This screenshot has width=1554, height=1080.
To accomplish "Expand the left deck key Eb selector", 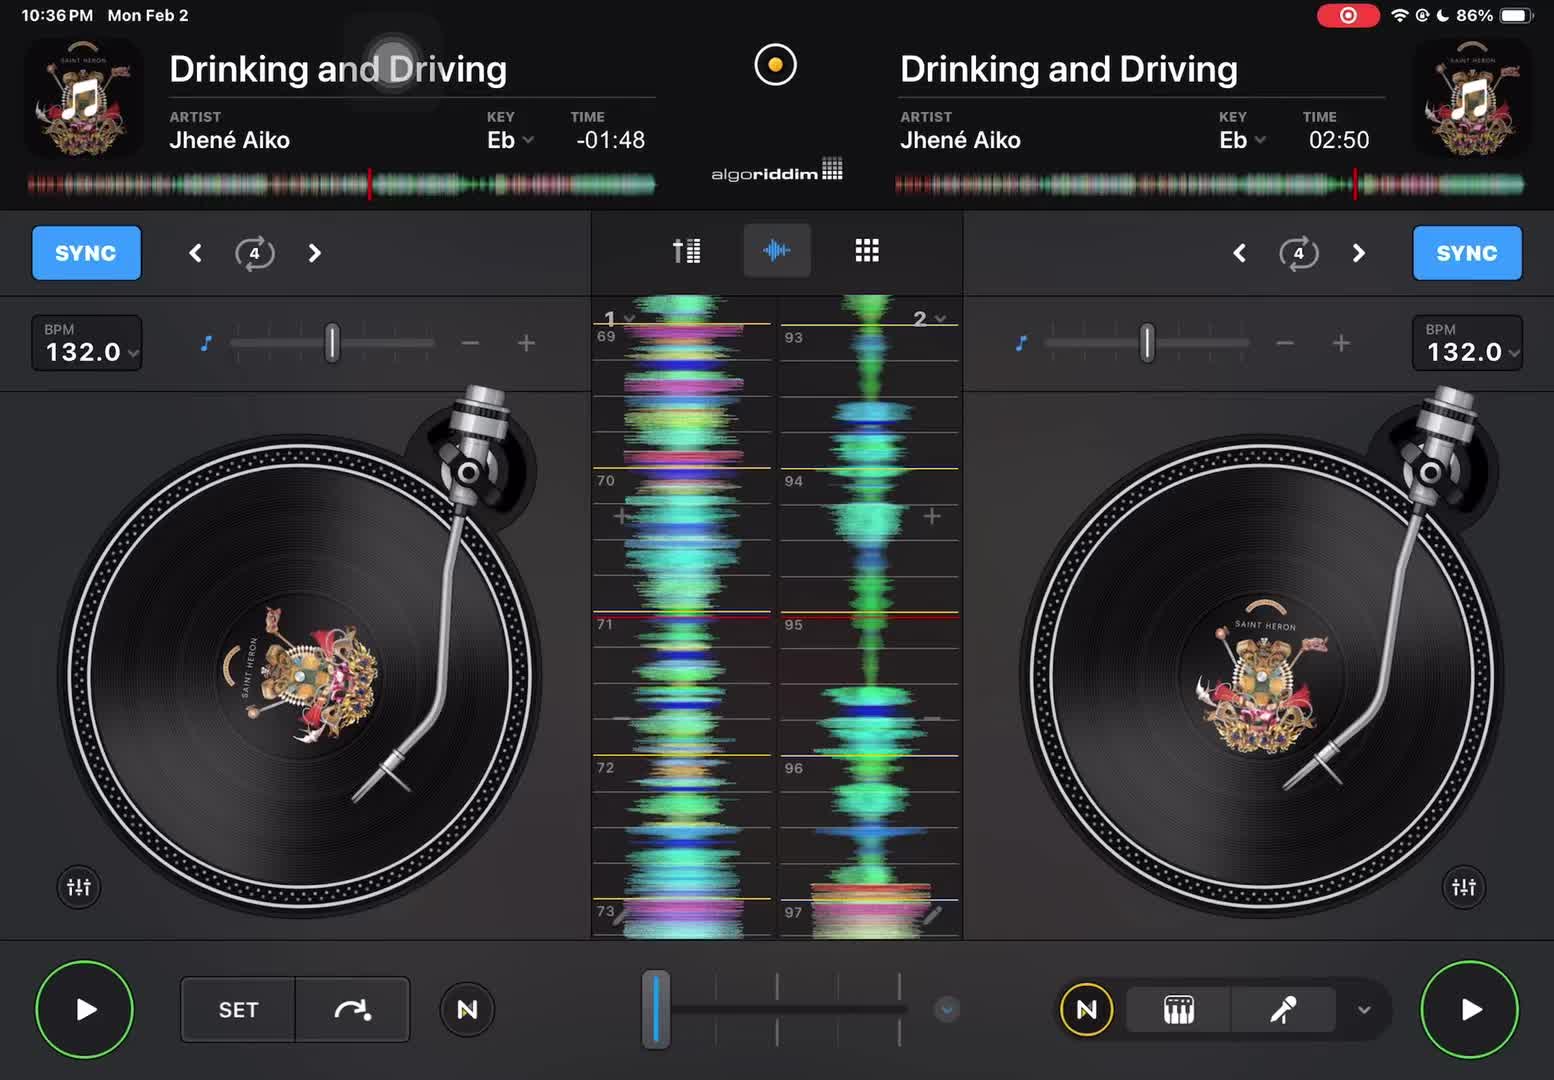I will click(510, 140).
